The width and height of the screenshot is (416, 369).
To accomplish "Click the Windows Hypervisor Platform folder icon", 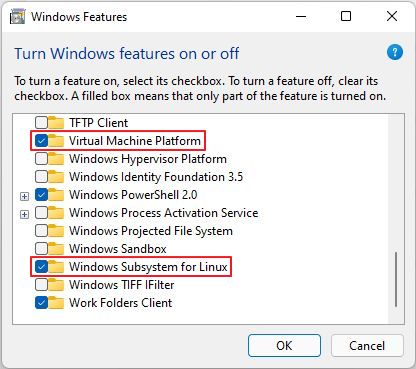I will tap(56, 159).
